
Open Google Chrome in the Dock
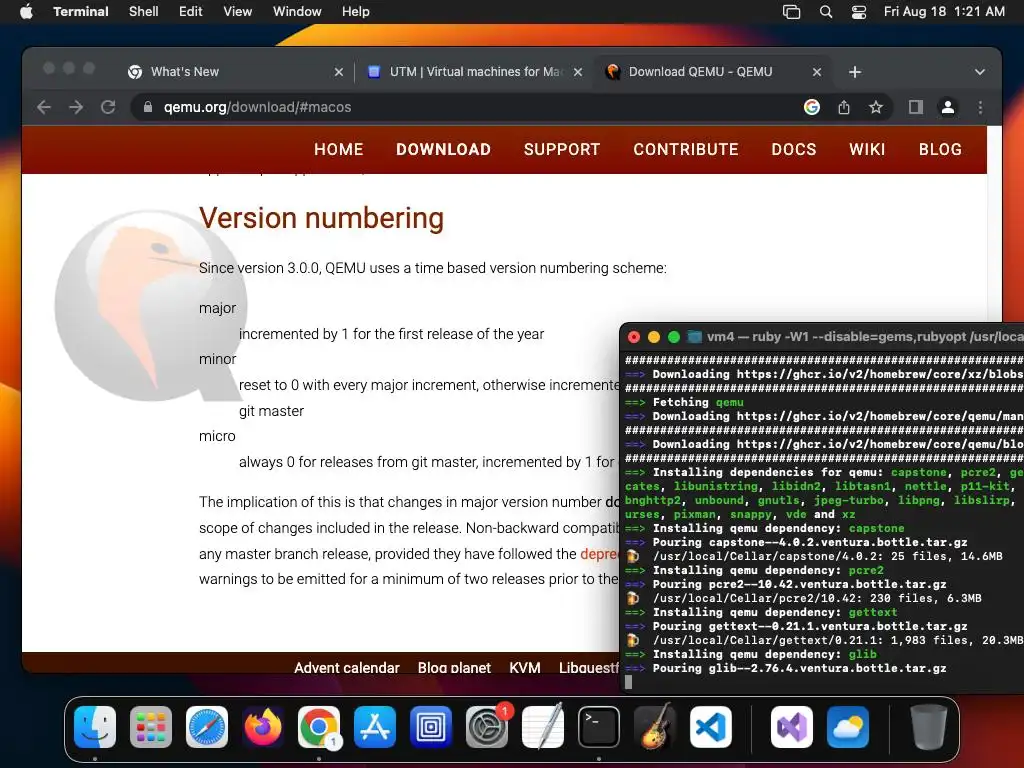(x=319, y=727)
